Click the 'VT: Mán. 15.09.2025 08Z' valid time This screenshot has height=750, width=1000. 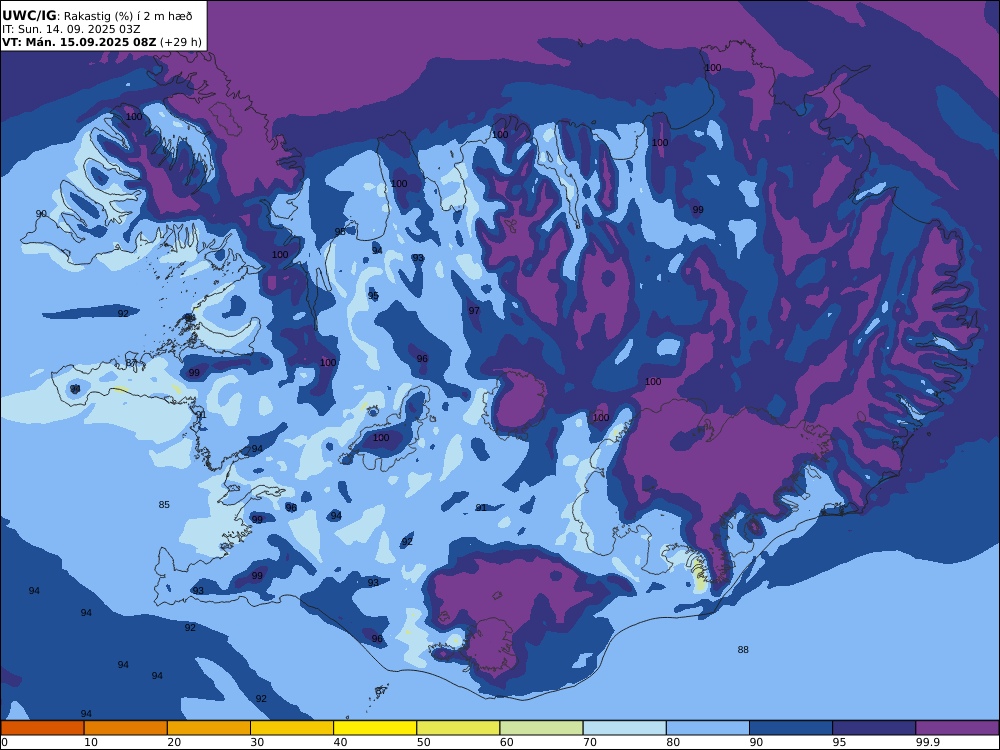[79, 42]
